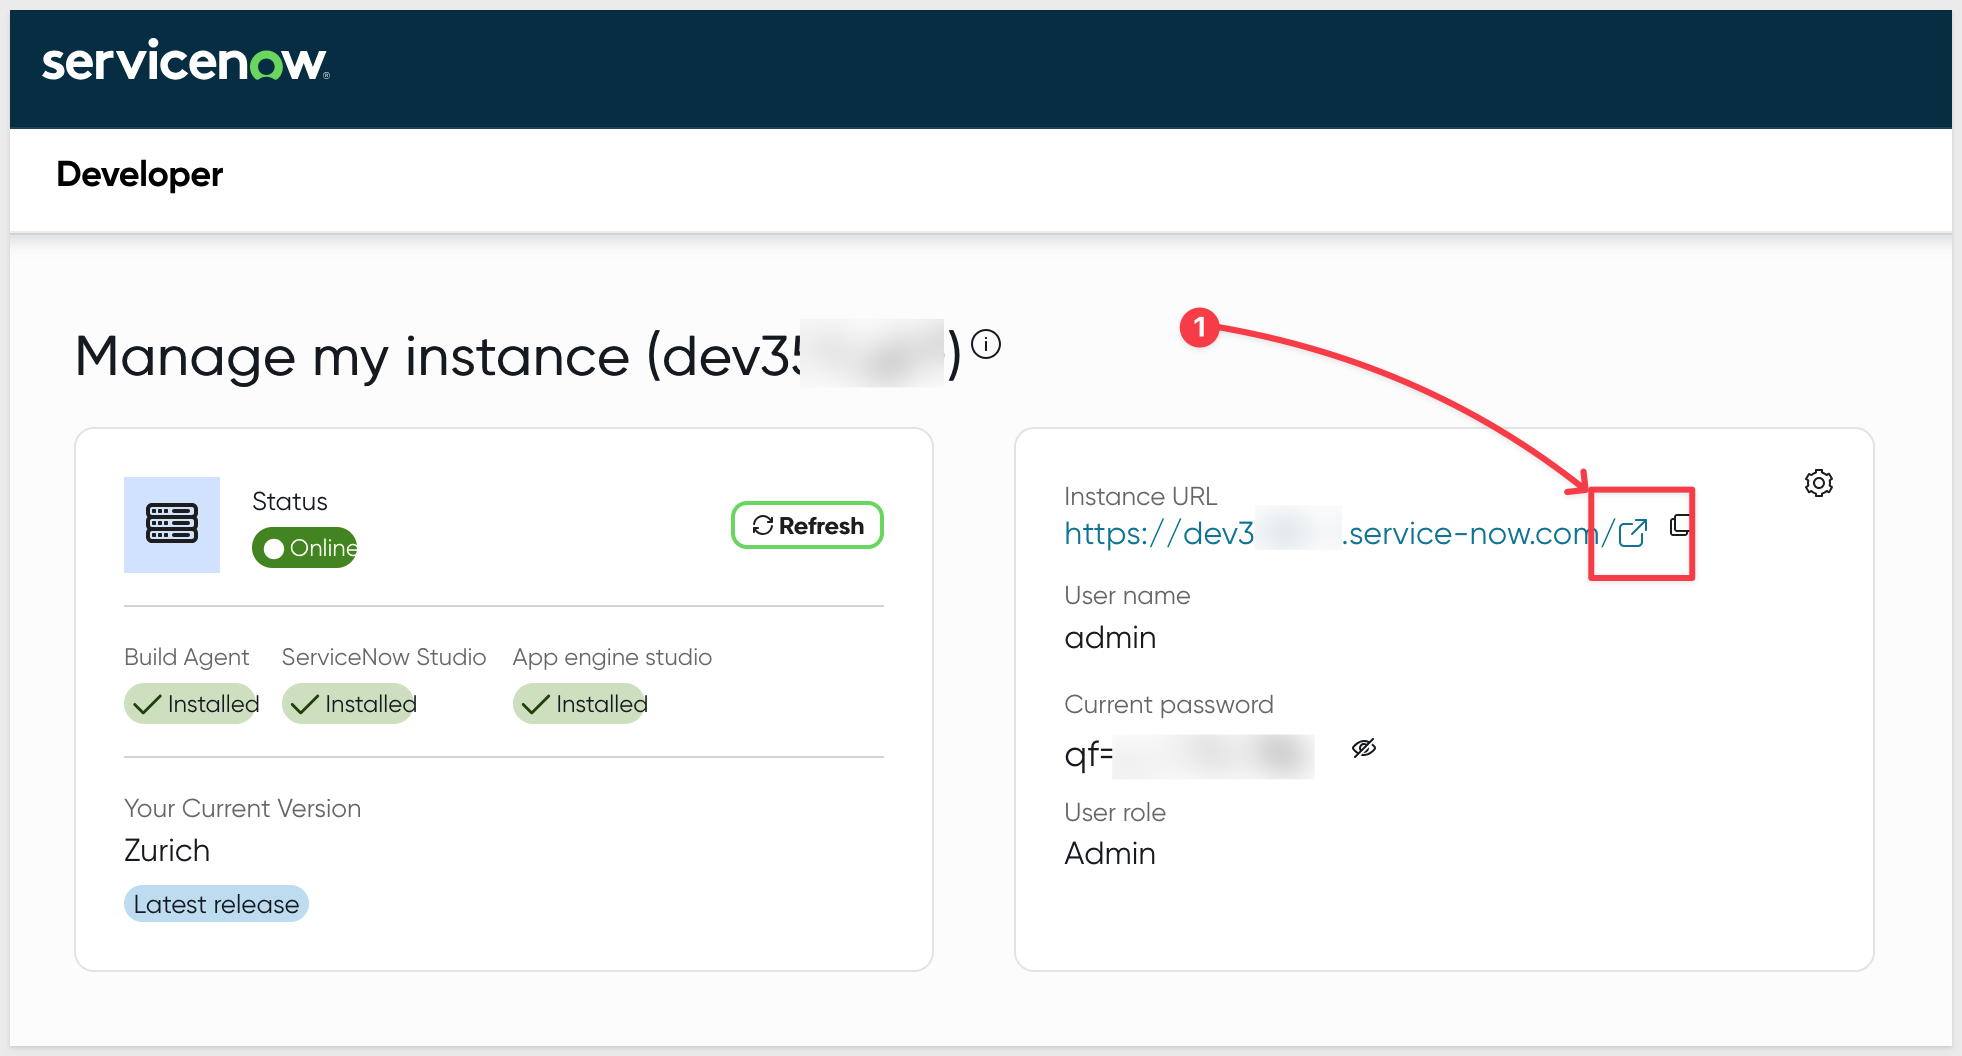Viewport: 1962px width, 1056px height.
Task: Toggle password visibility eye icon
Action: [1364, 748]
